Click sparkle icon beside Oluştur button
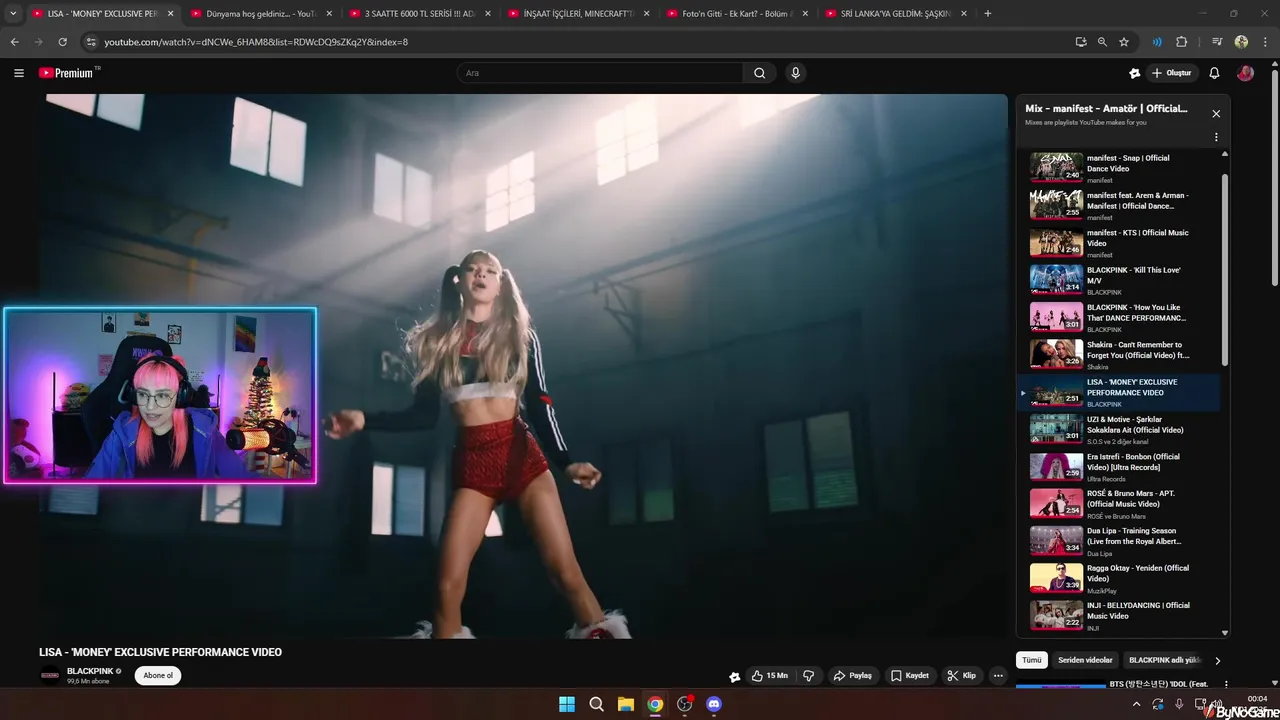 1134,73
